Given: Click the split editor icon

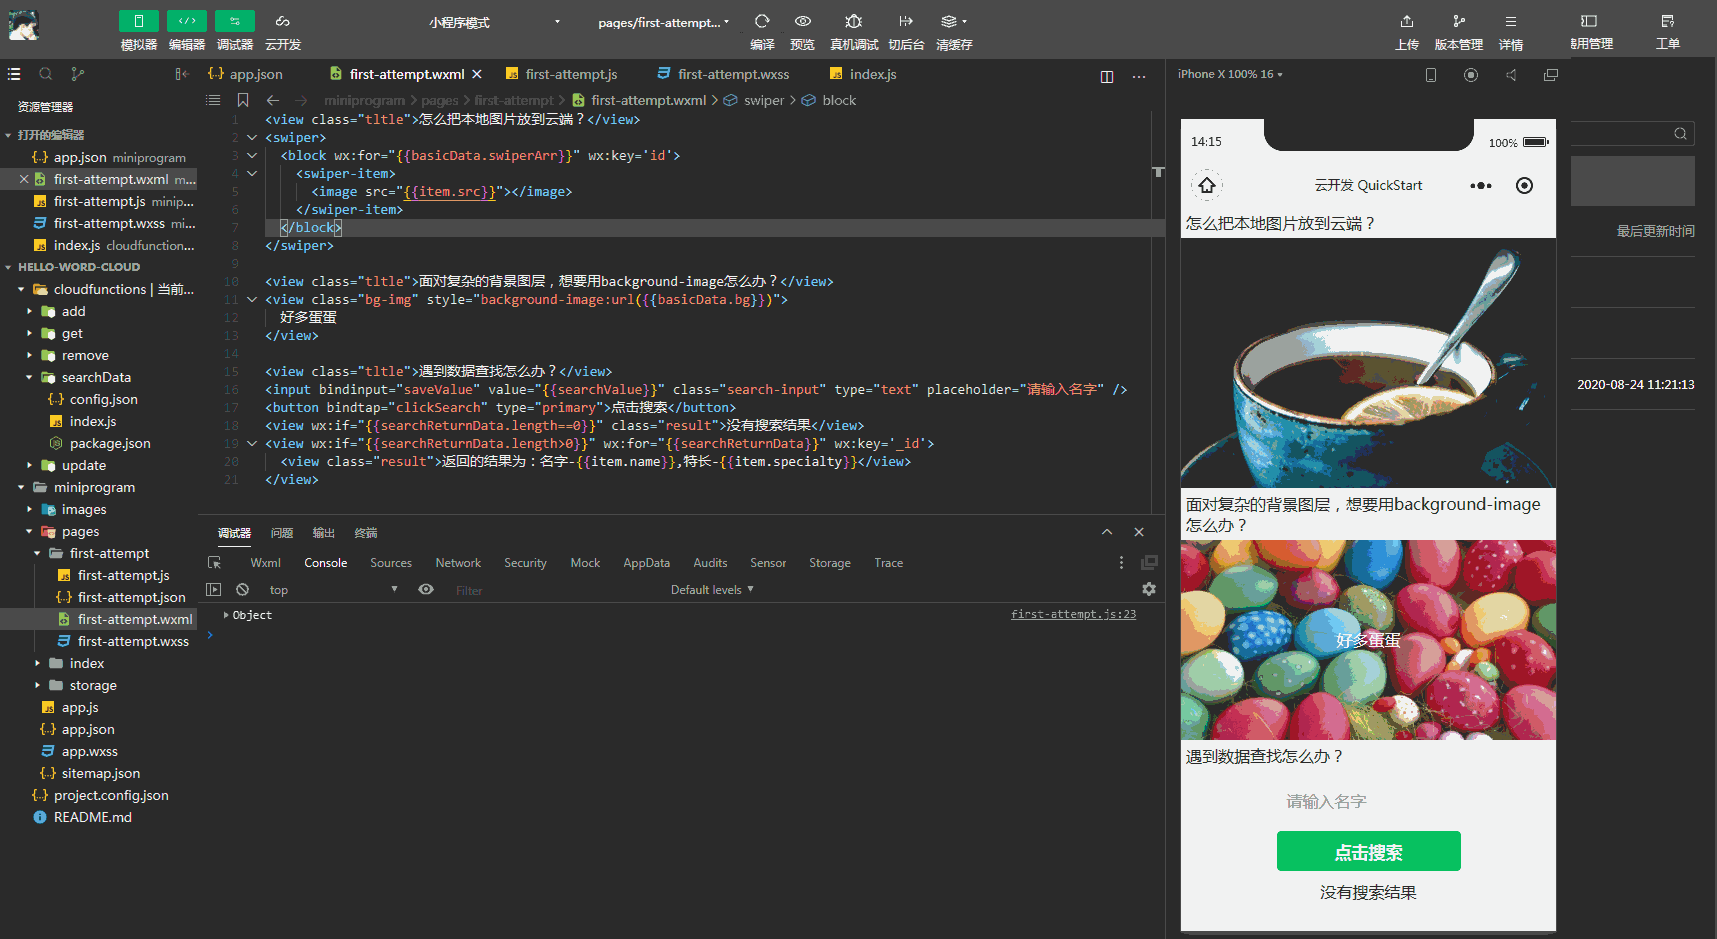Looking at the screenshot, I should coord(1107,76).
